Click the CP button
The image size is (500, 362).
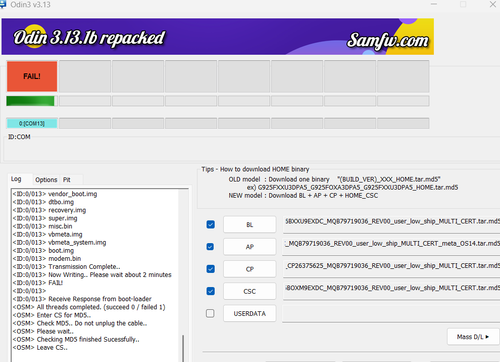tap(250, 269)
